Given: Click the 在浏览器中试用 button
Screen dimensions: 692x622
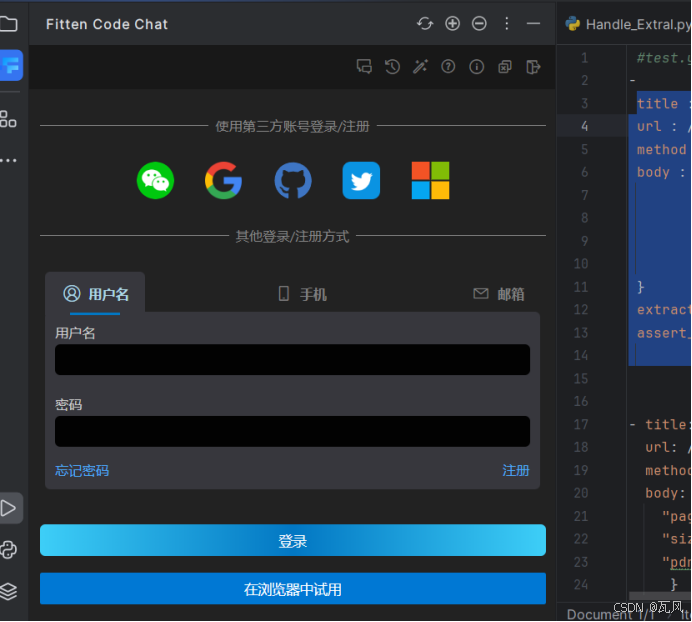Looking at the screenshot, I should tap(293, 589).
